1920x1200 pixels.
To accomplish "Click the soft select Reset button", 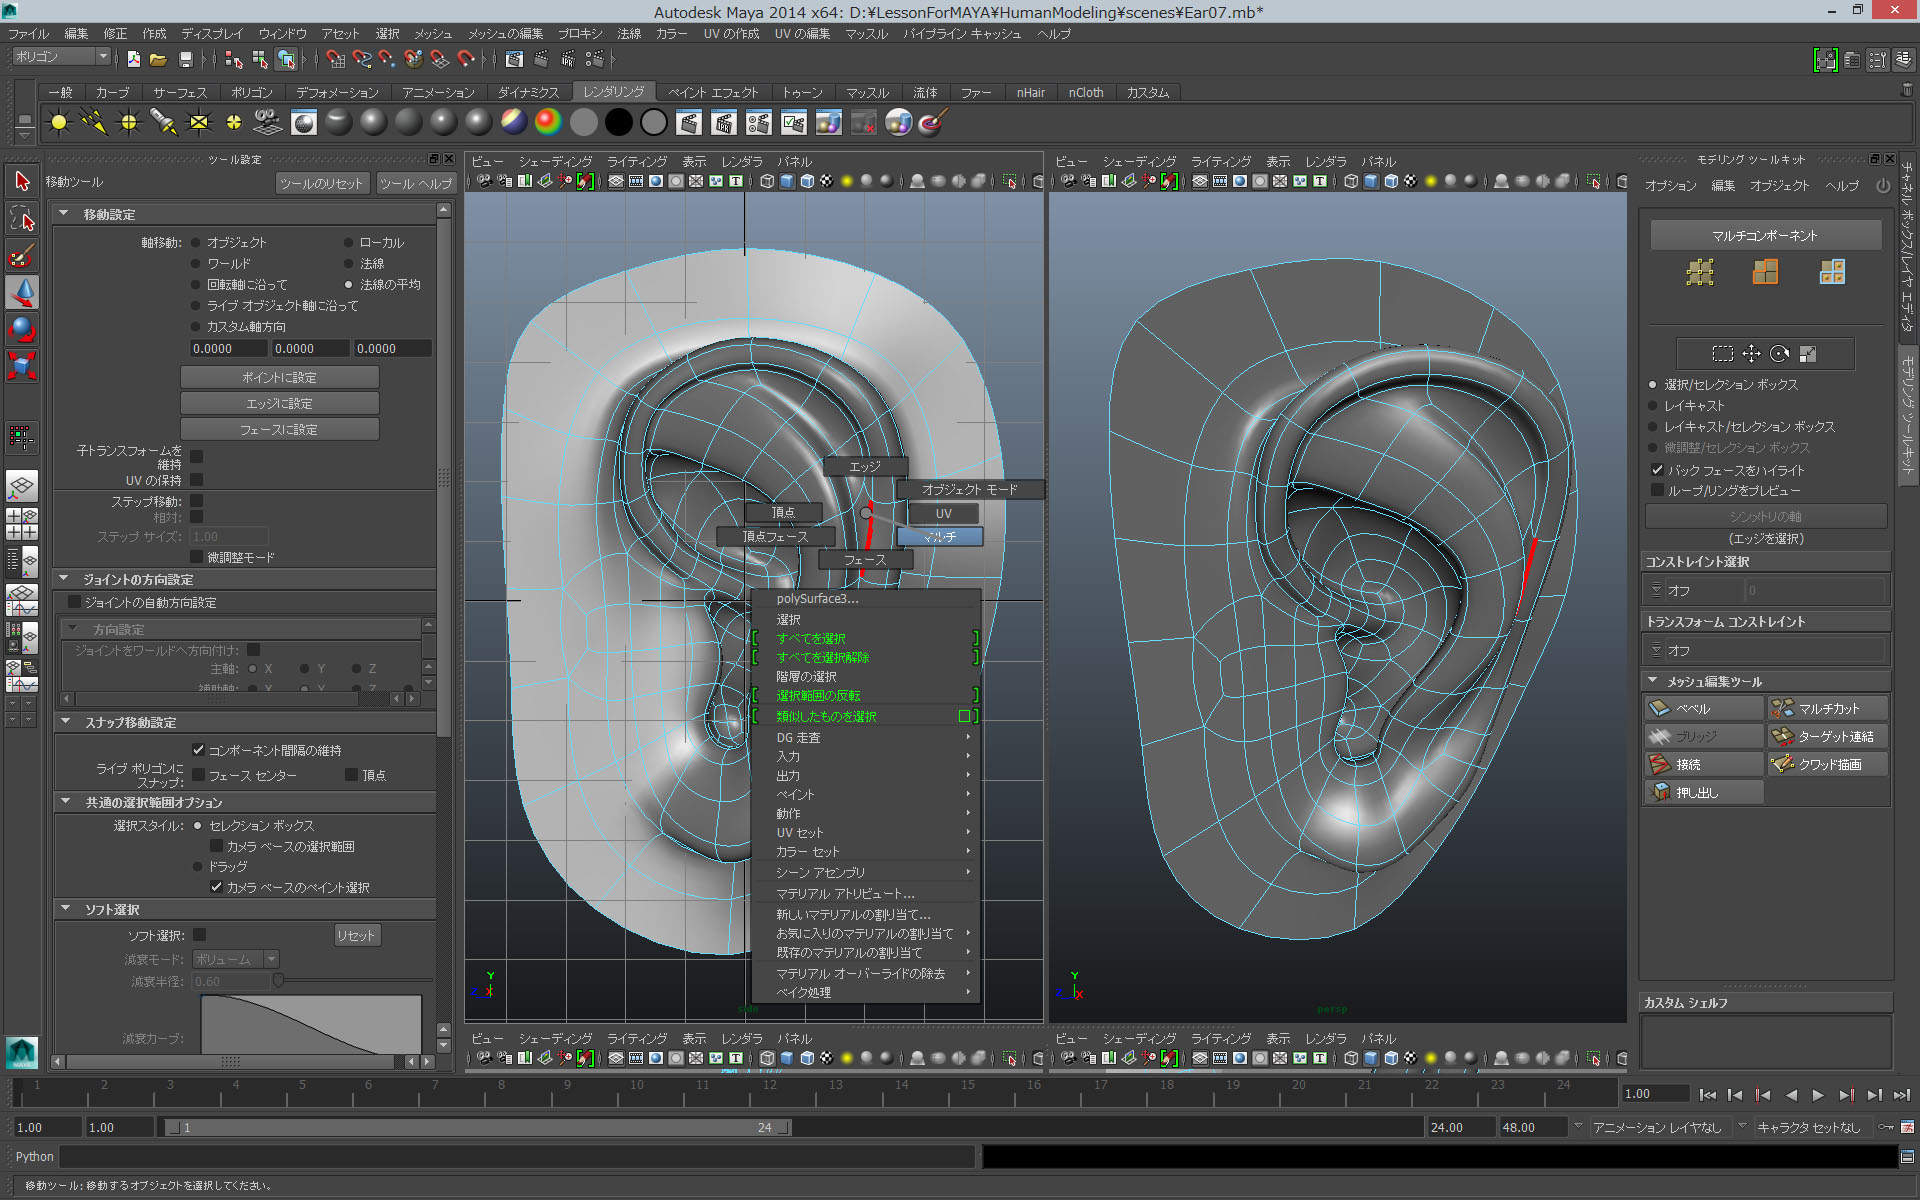I will 356,935.
